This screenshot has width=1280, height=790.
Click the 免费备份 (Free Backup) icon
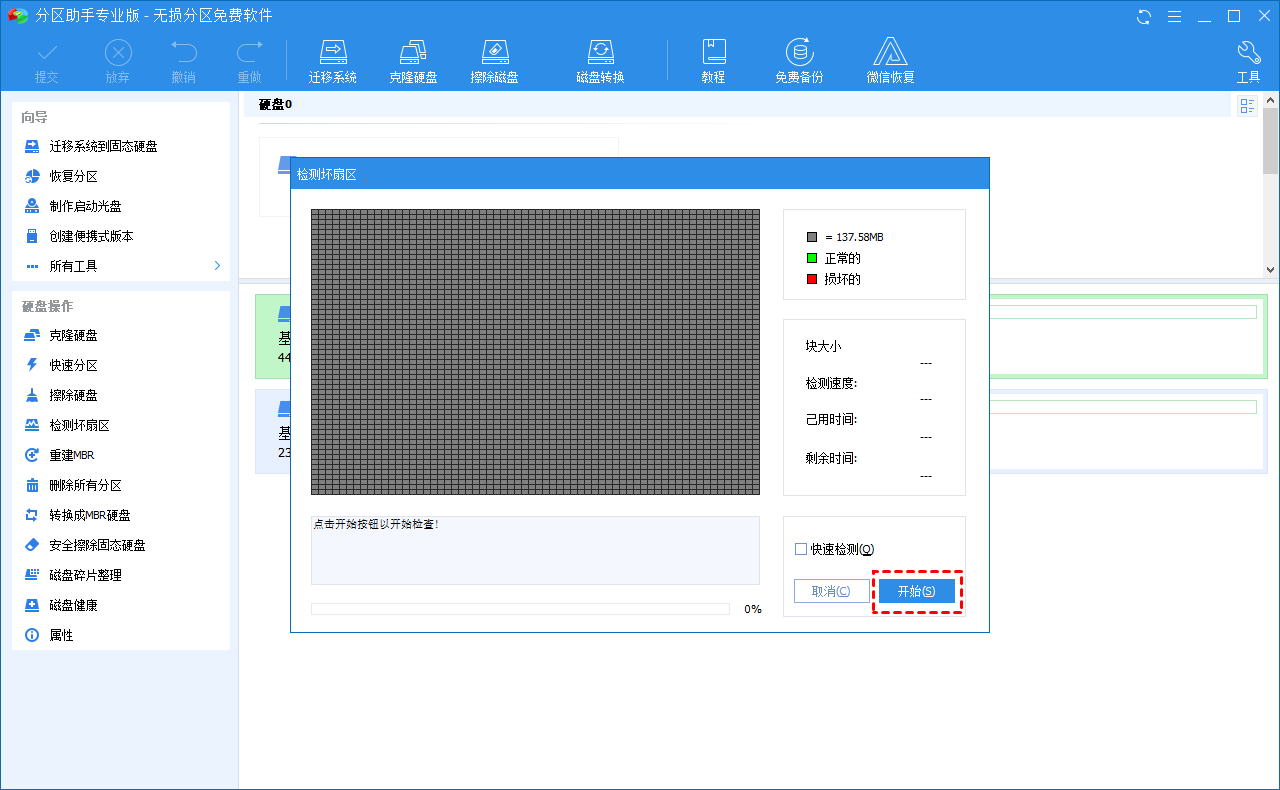coord(800,58)
